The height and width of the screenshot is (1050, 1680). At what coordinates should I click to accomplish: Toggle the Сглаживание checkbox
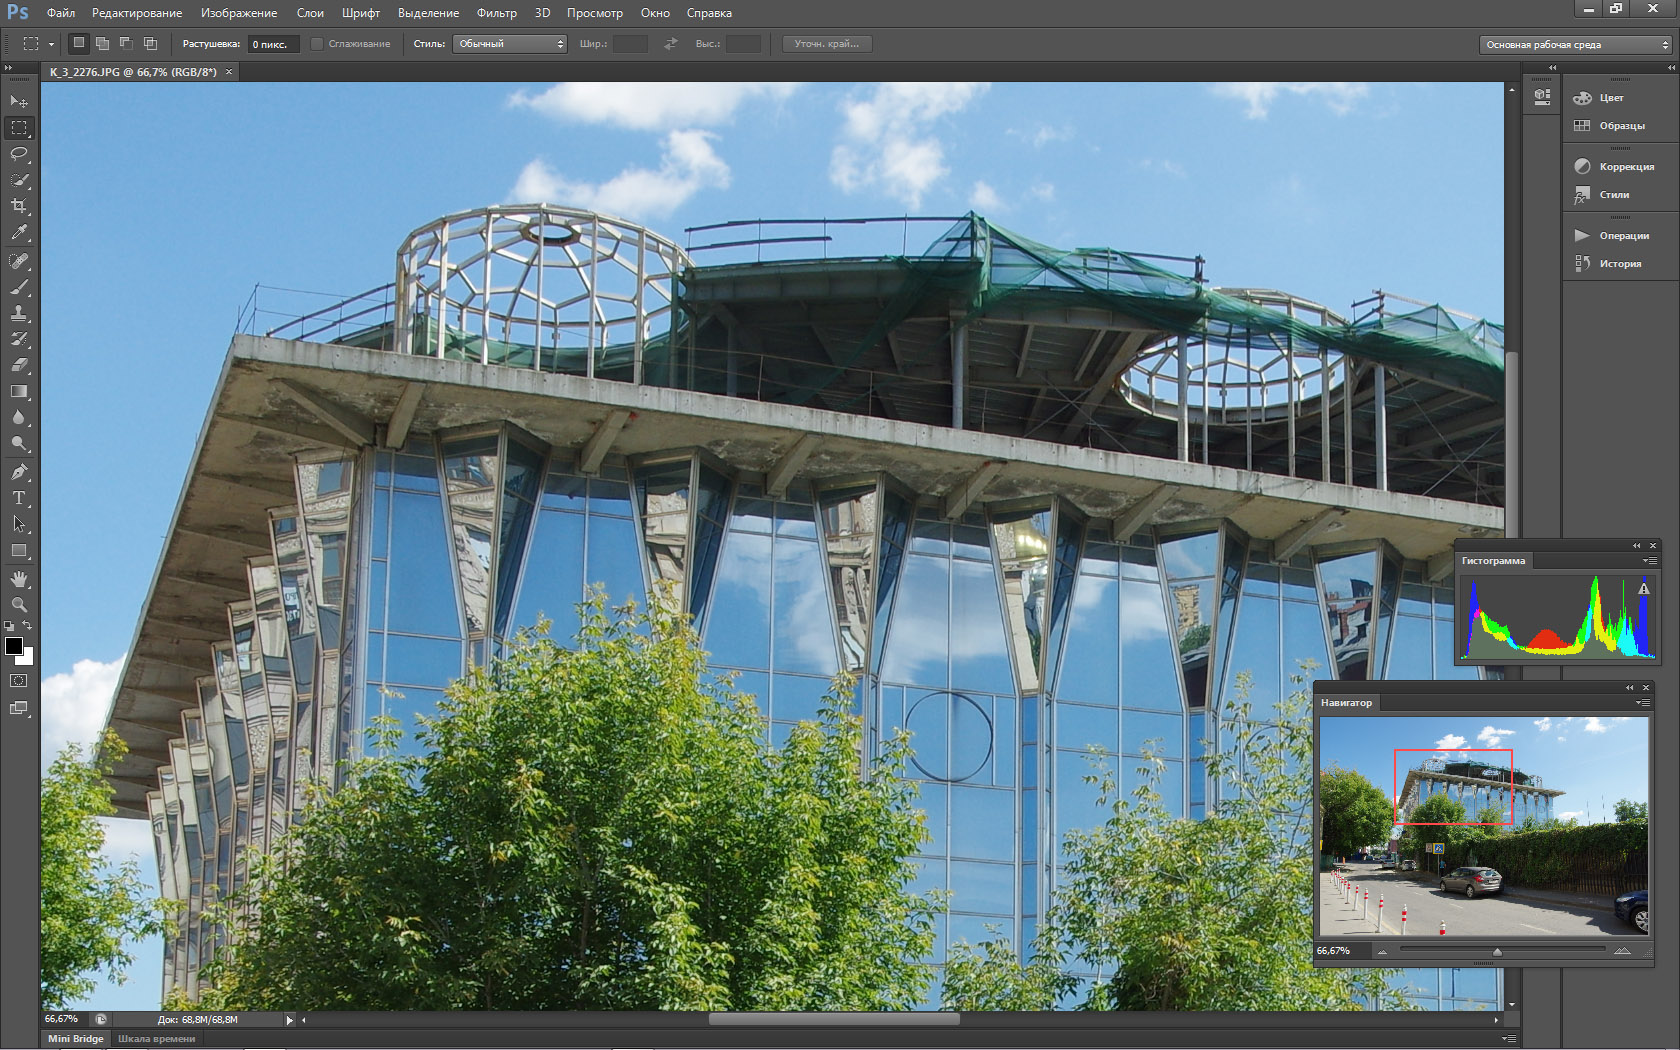317,44
